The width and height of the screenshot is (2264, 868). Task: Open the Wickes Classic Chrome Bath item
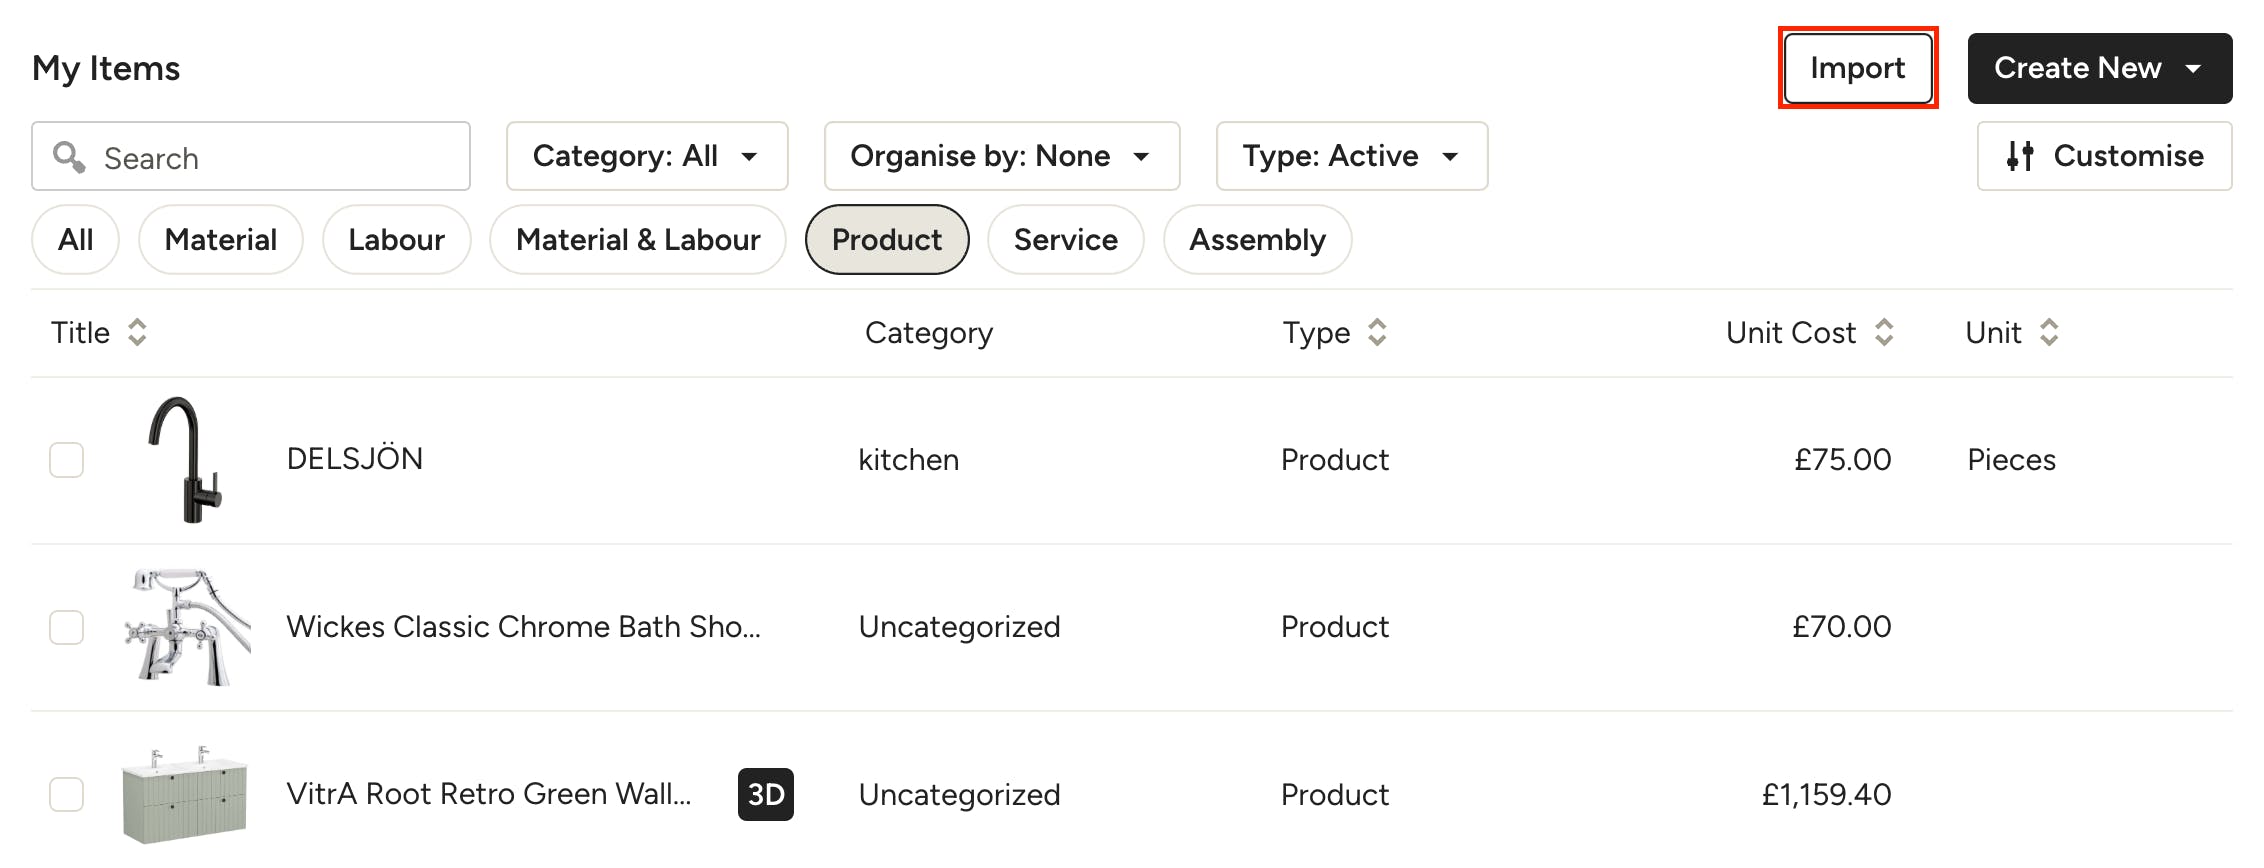pos(524,627)
